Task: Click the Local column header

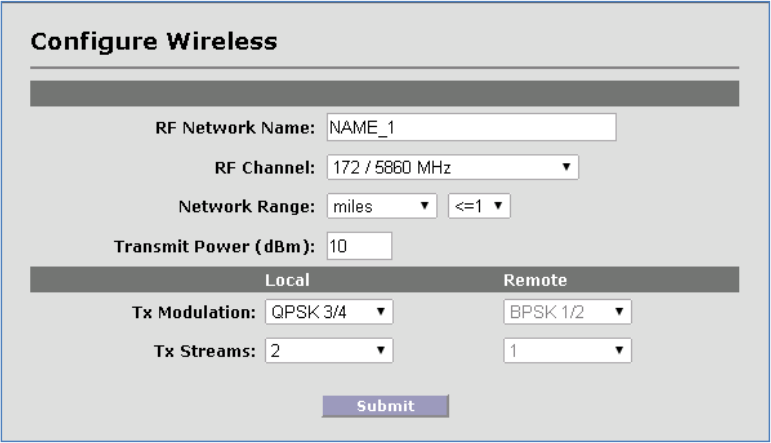Action: [286, 279]
